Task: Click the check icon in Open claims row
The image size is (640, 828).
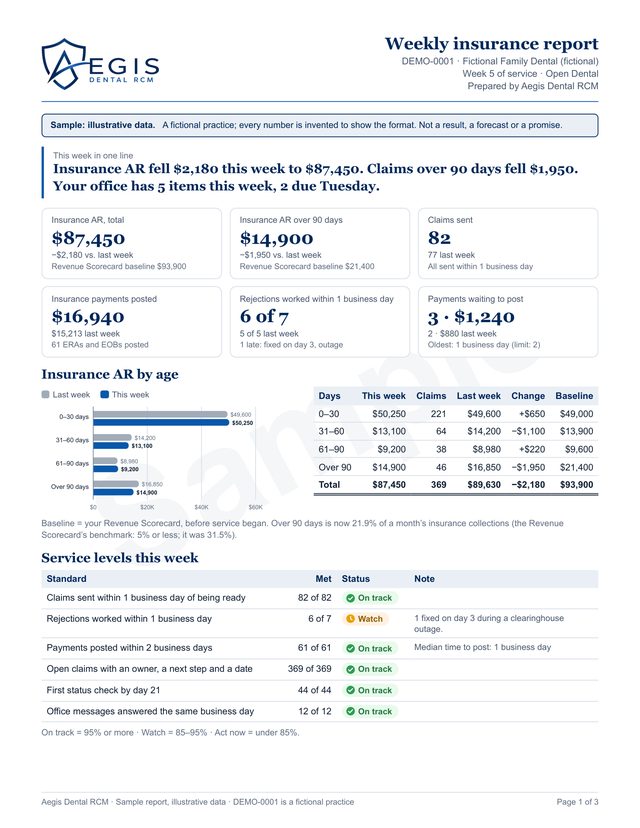Action: pos(350,669)
